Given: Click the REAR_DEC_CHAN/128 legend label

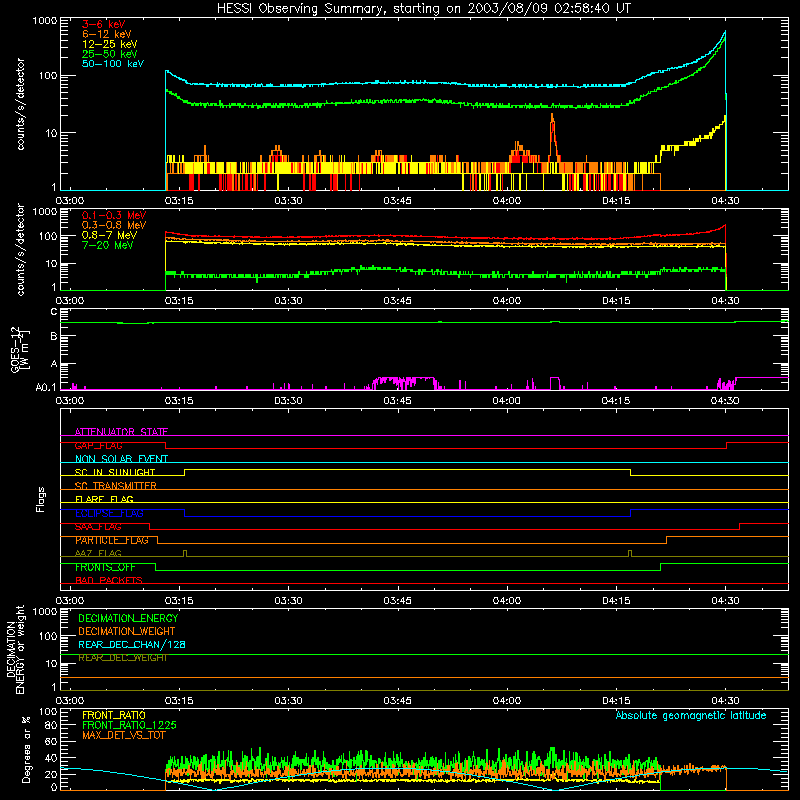Looking at the screenshot, I should click(132, 644).
